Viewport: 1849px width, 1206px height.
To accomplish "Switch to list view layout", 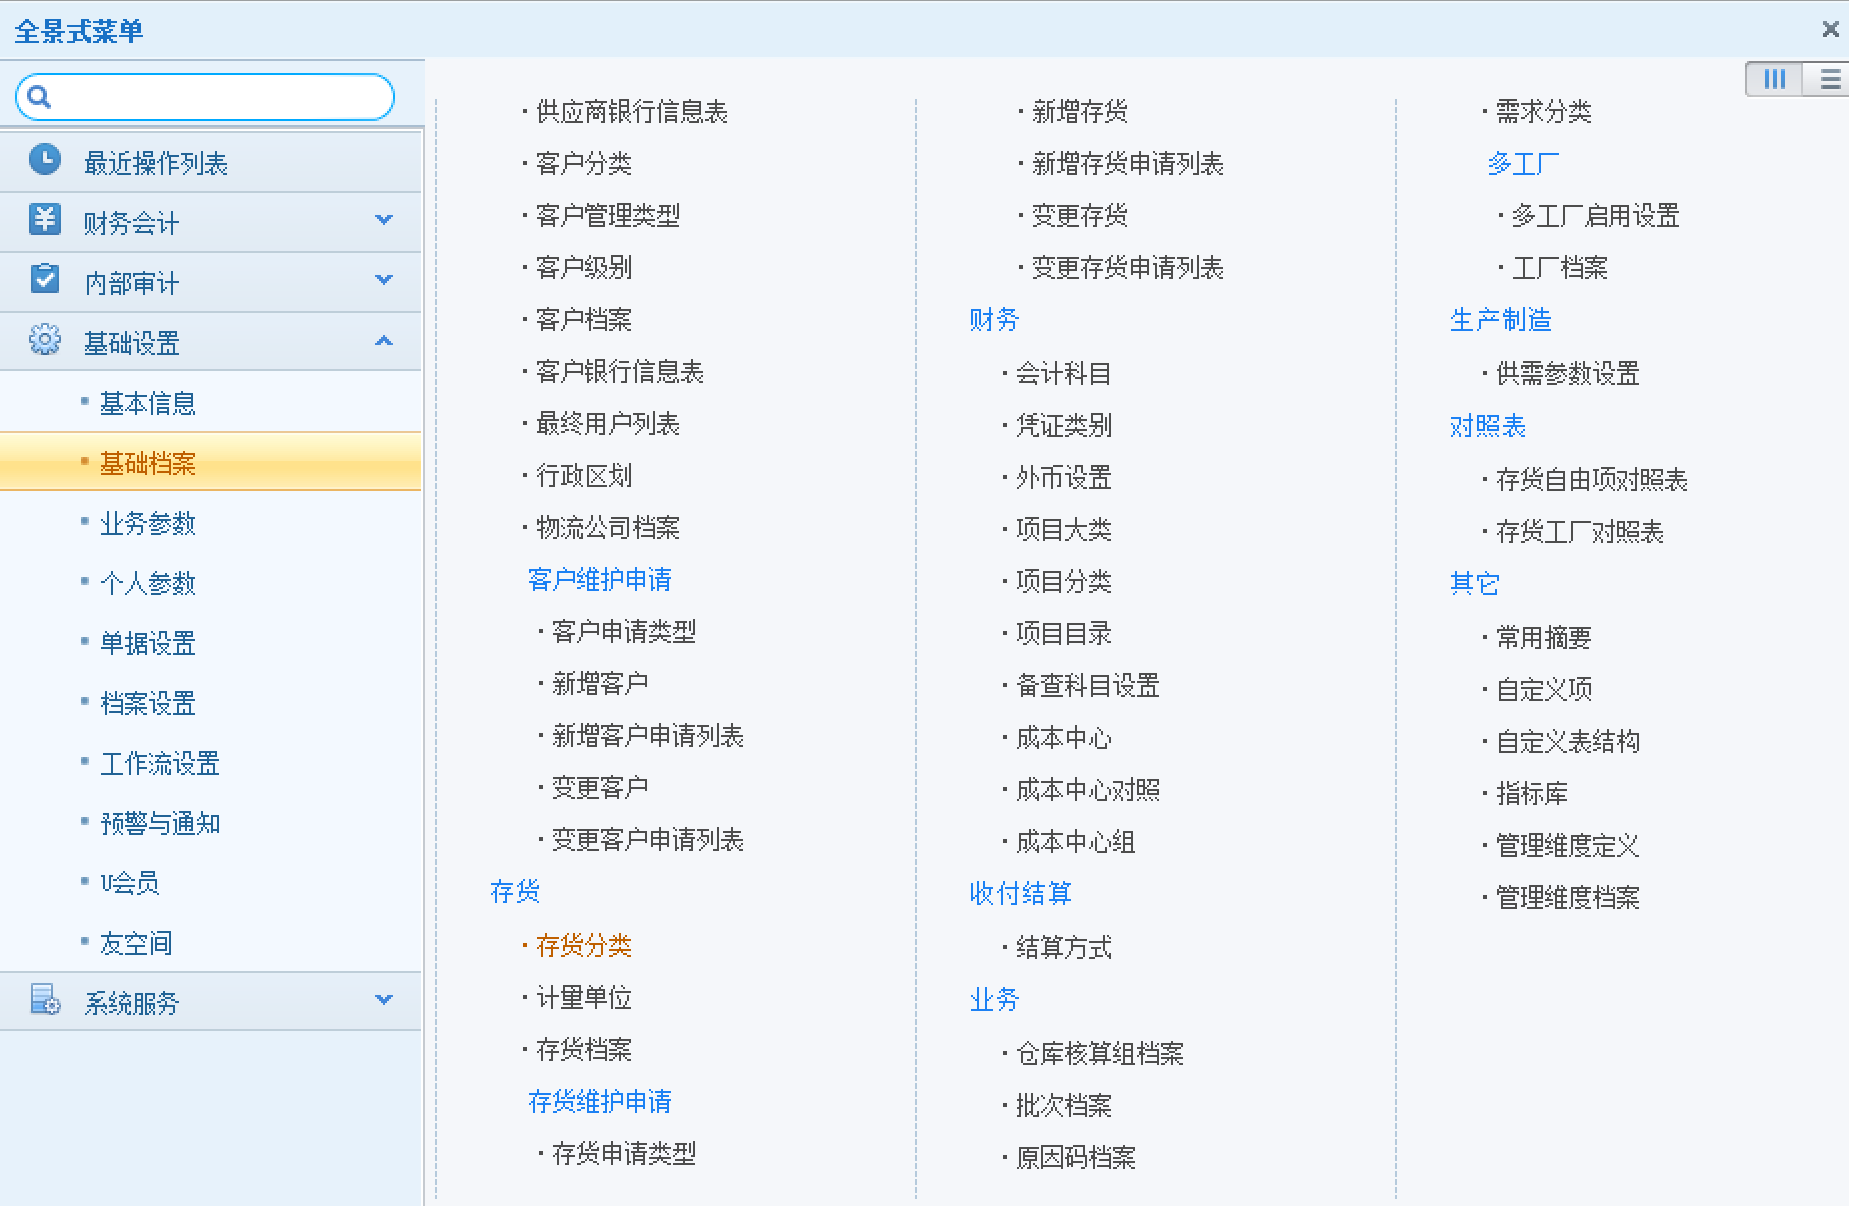I will (1828, 79).
